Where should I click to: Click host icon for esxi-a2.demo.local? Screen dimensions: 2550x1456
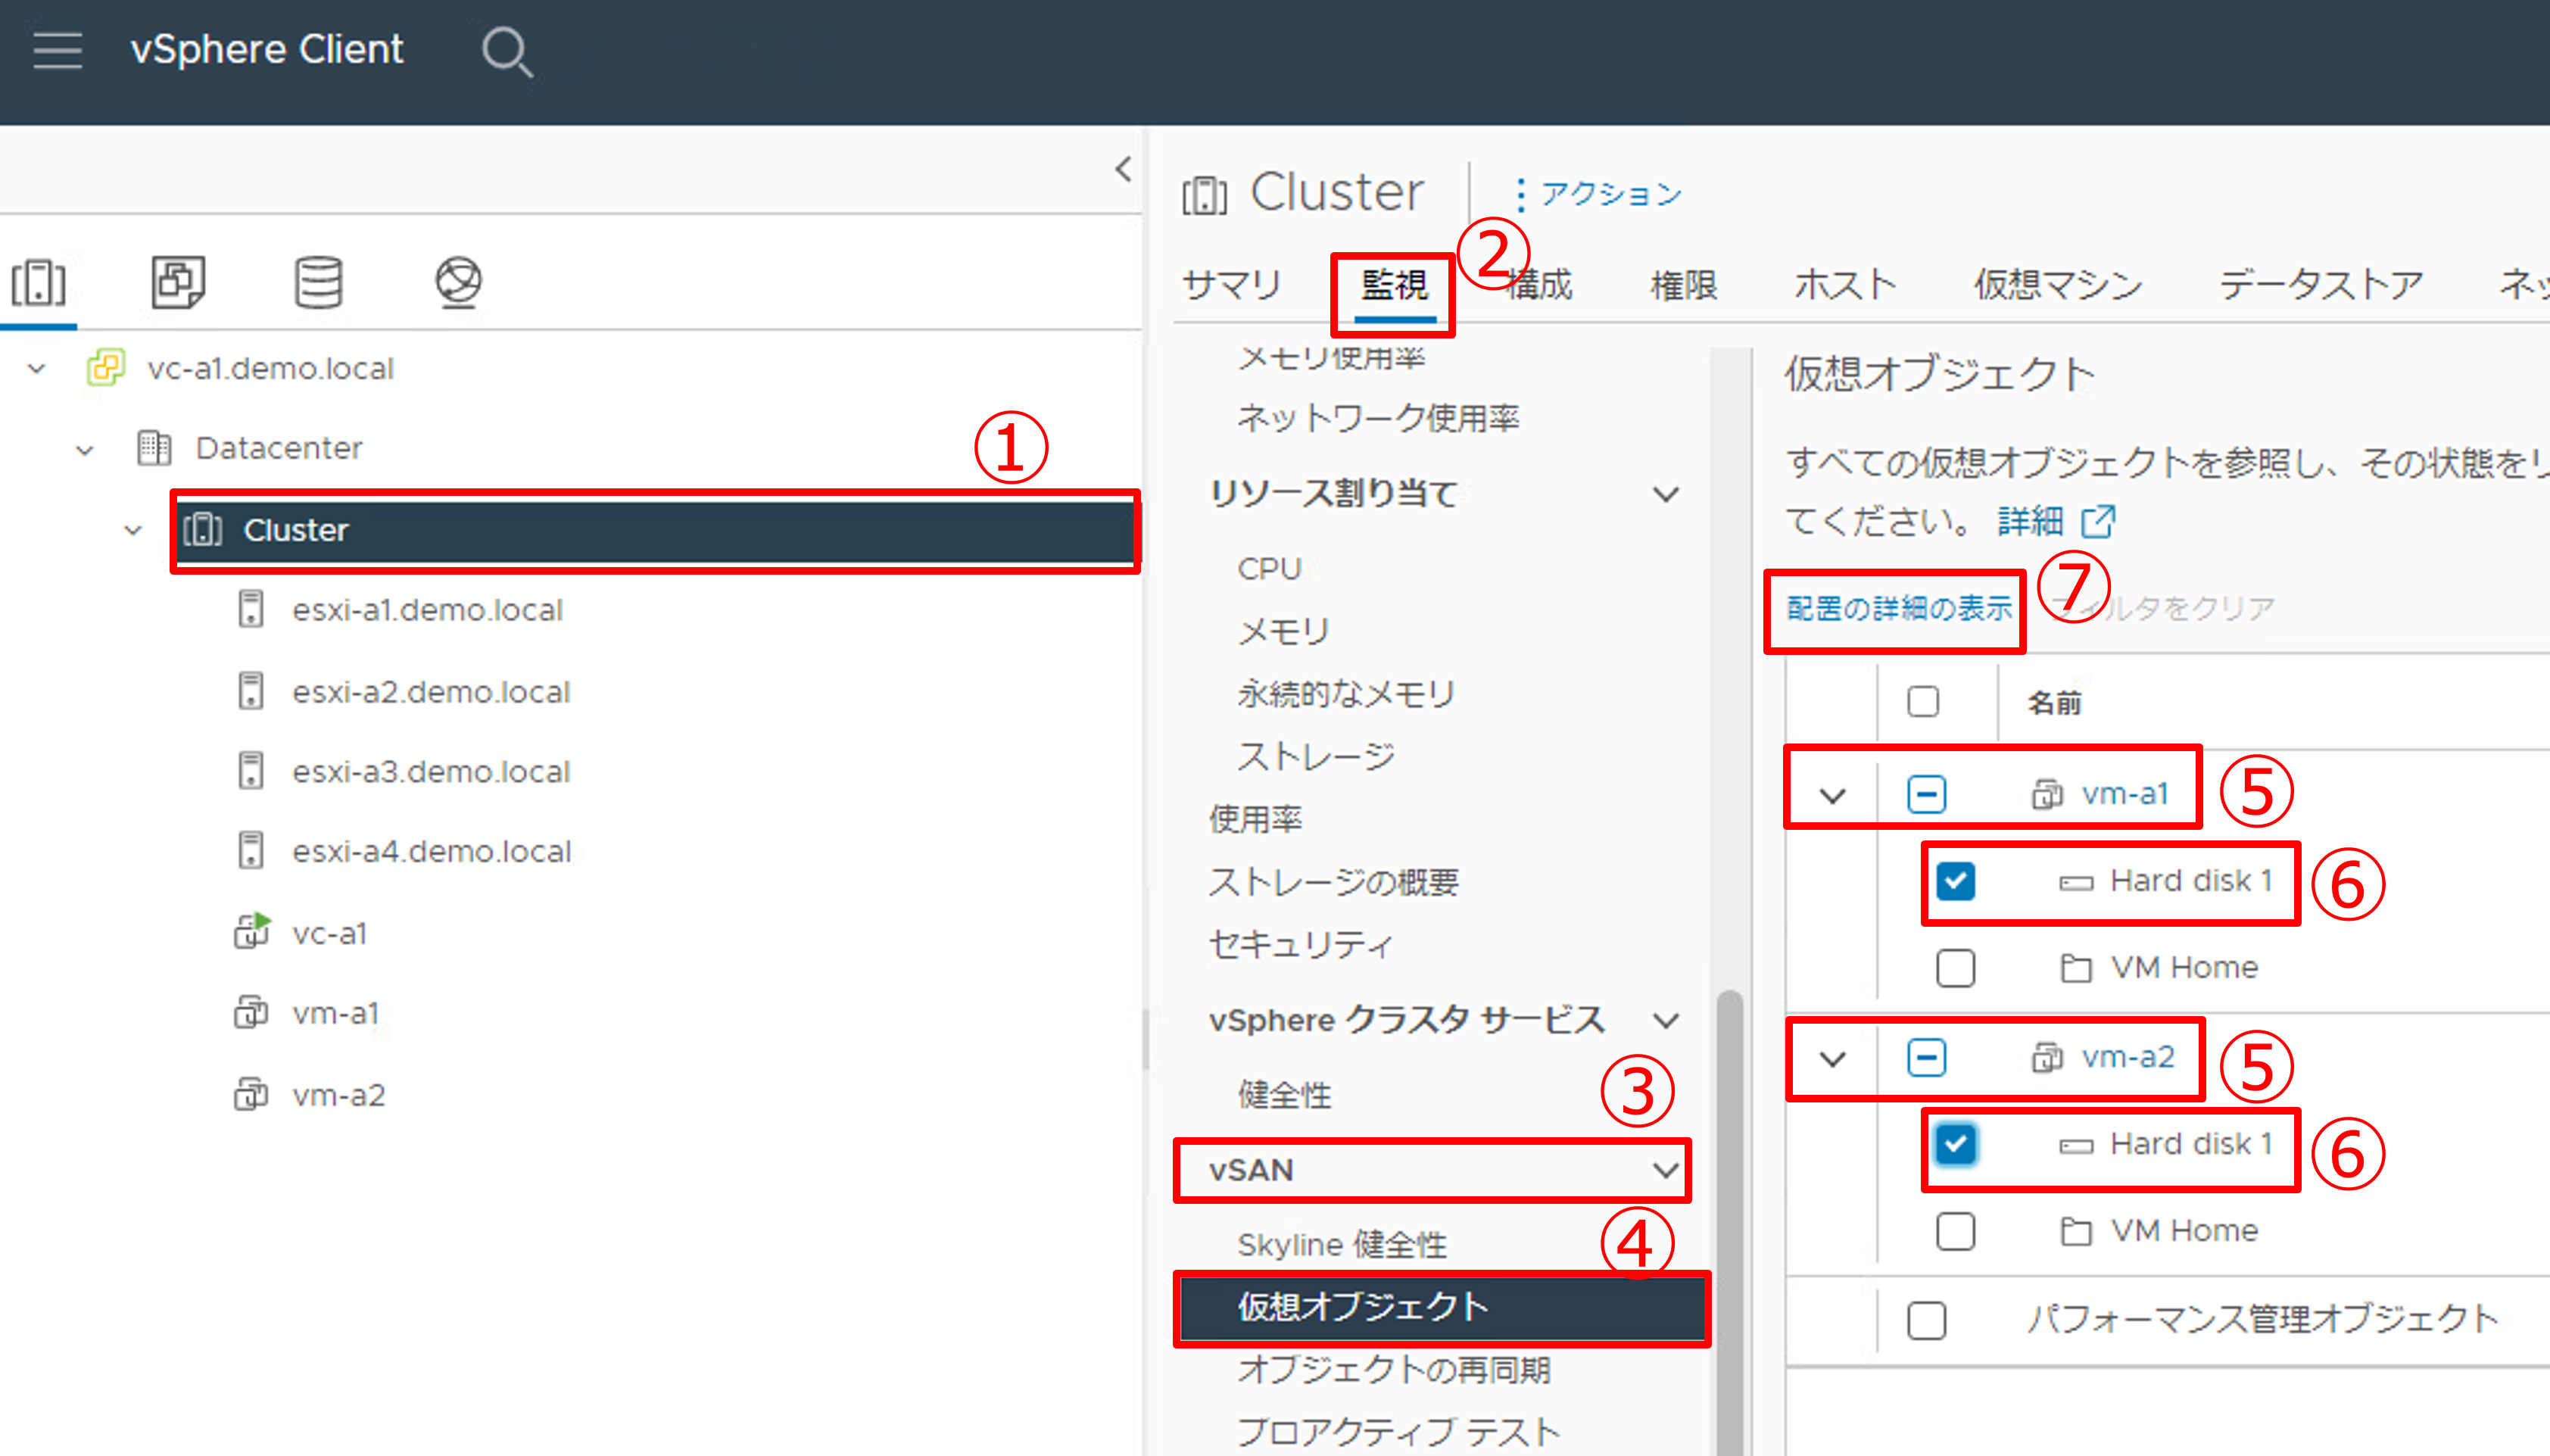[251, 691]
